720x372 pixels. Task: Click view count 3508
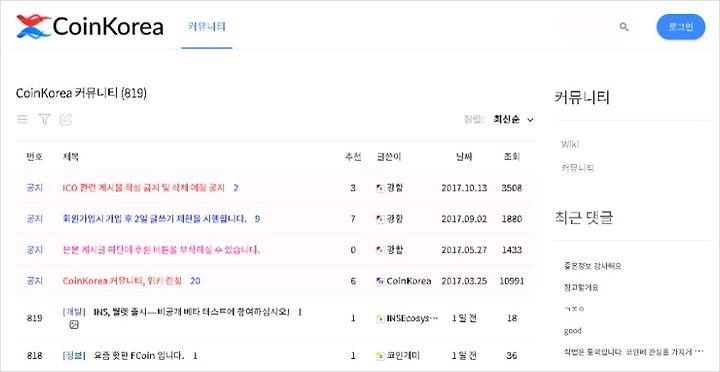click(x=512, y=188)
